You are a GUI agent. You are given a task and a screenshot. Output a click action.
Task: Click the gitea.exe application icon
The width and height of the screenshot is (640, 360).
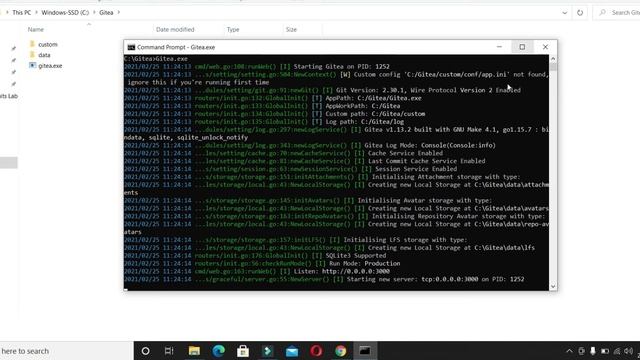32,65
